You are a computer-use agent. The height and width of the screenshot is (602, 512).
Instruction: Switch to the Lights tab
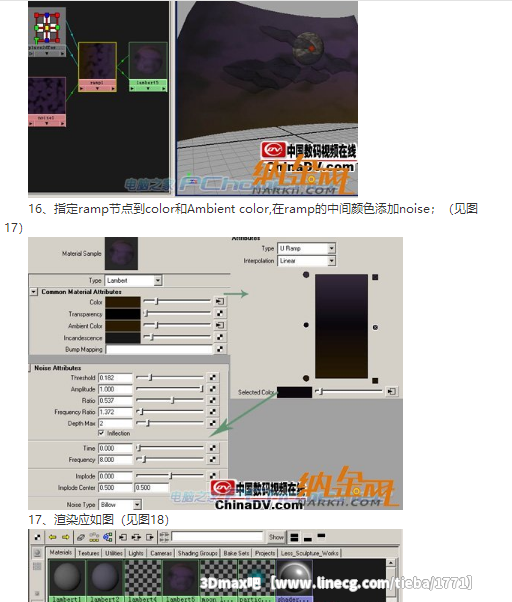(136, 553)
